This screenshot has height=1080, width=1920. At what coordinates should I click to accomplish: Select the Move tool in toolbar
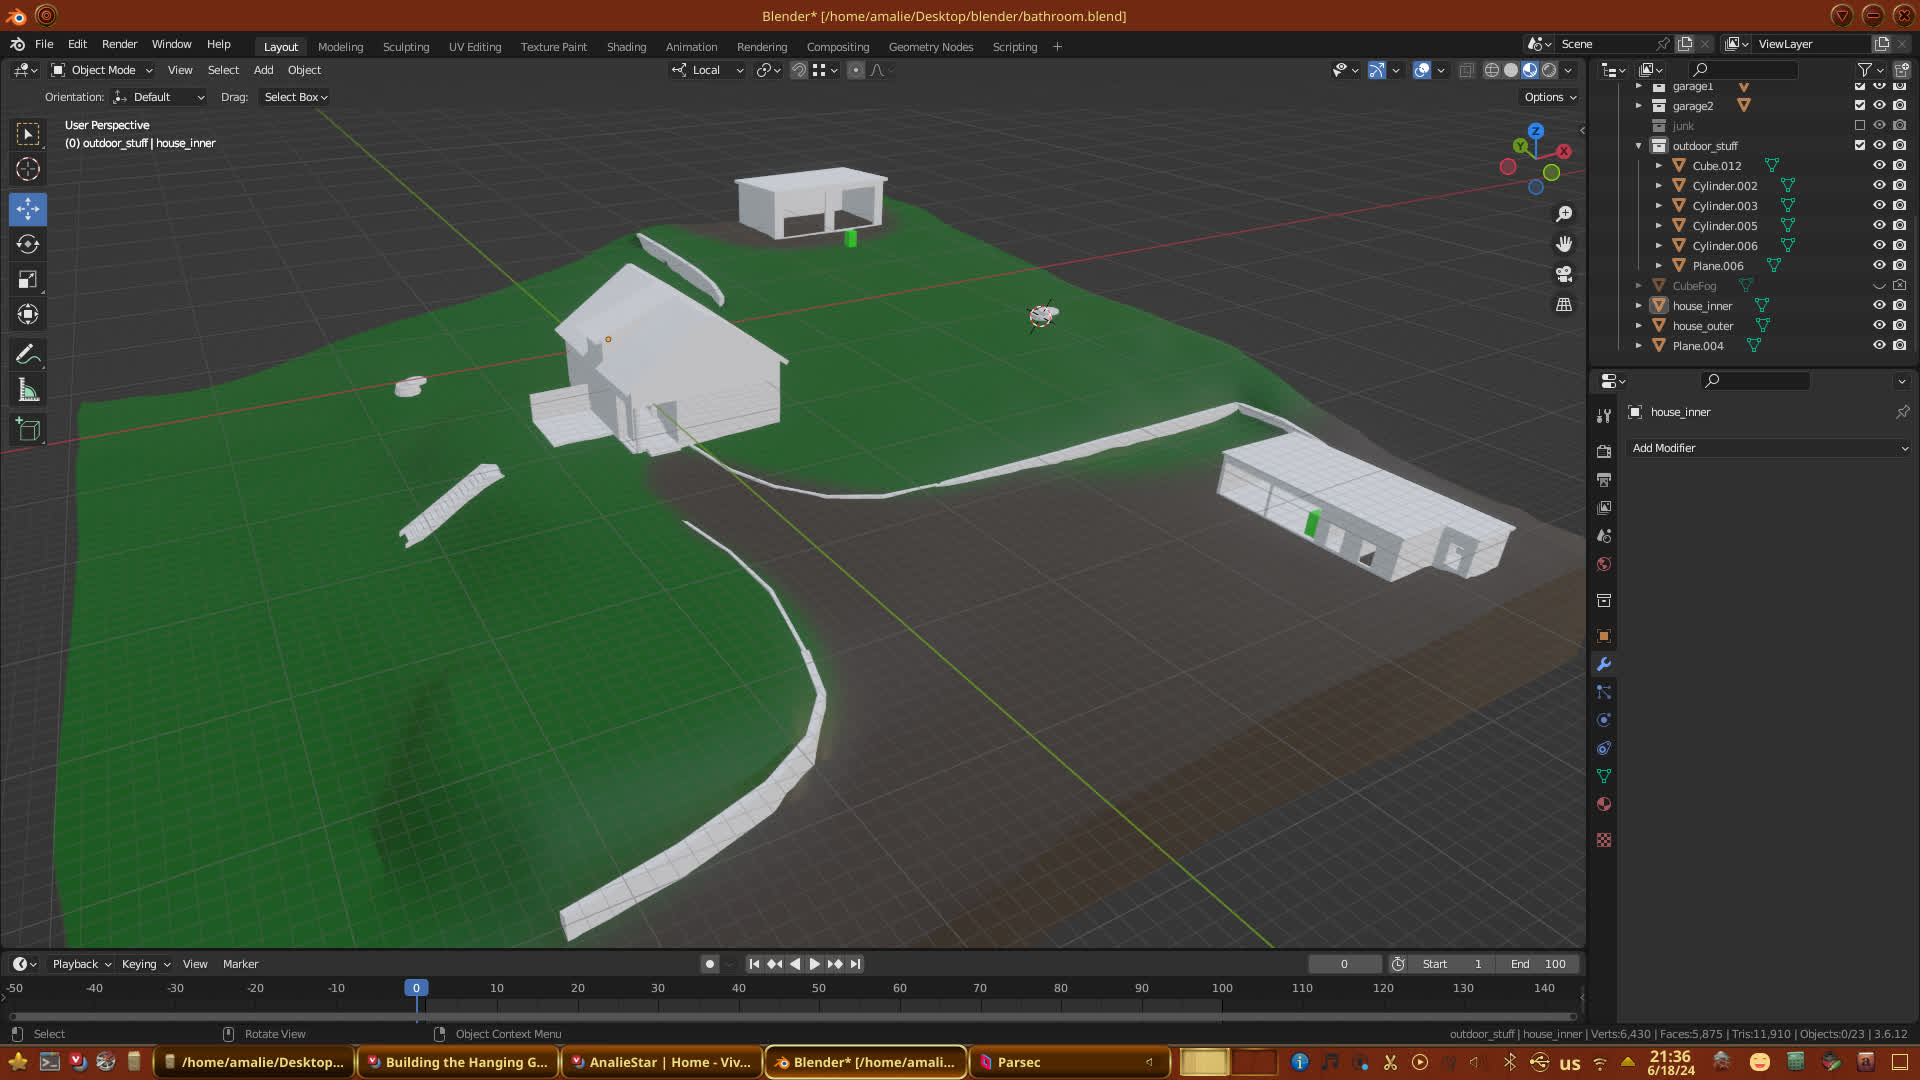pyautogui.click(x=28, y=209)
